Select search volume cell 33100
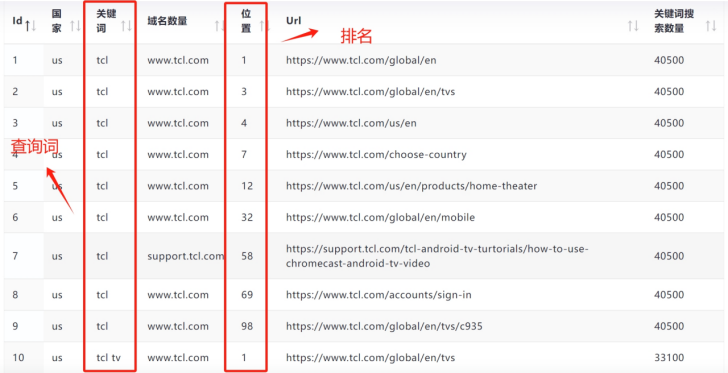The height and width of the screenshot is (373, 728). (x=669, y=358)
